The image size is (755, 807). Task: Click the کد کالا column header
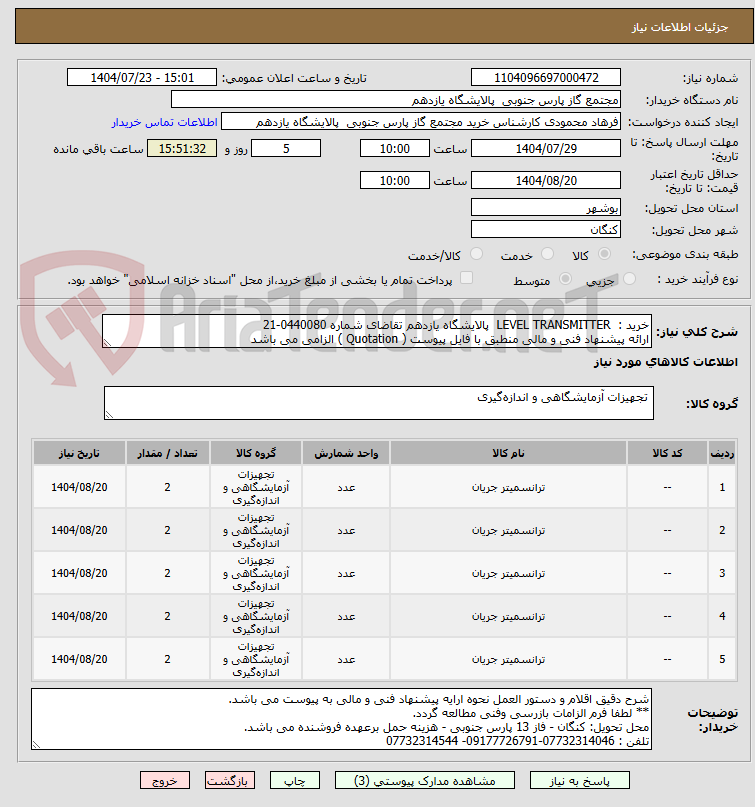(x=668, y=453)
